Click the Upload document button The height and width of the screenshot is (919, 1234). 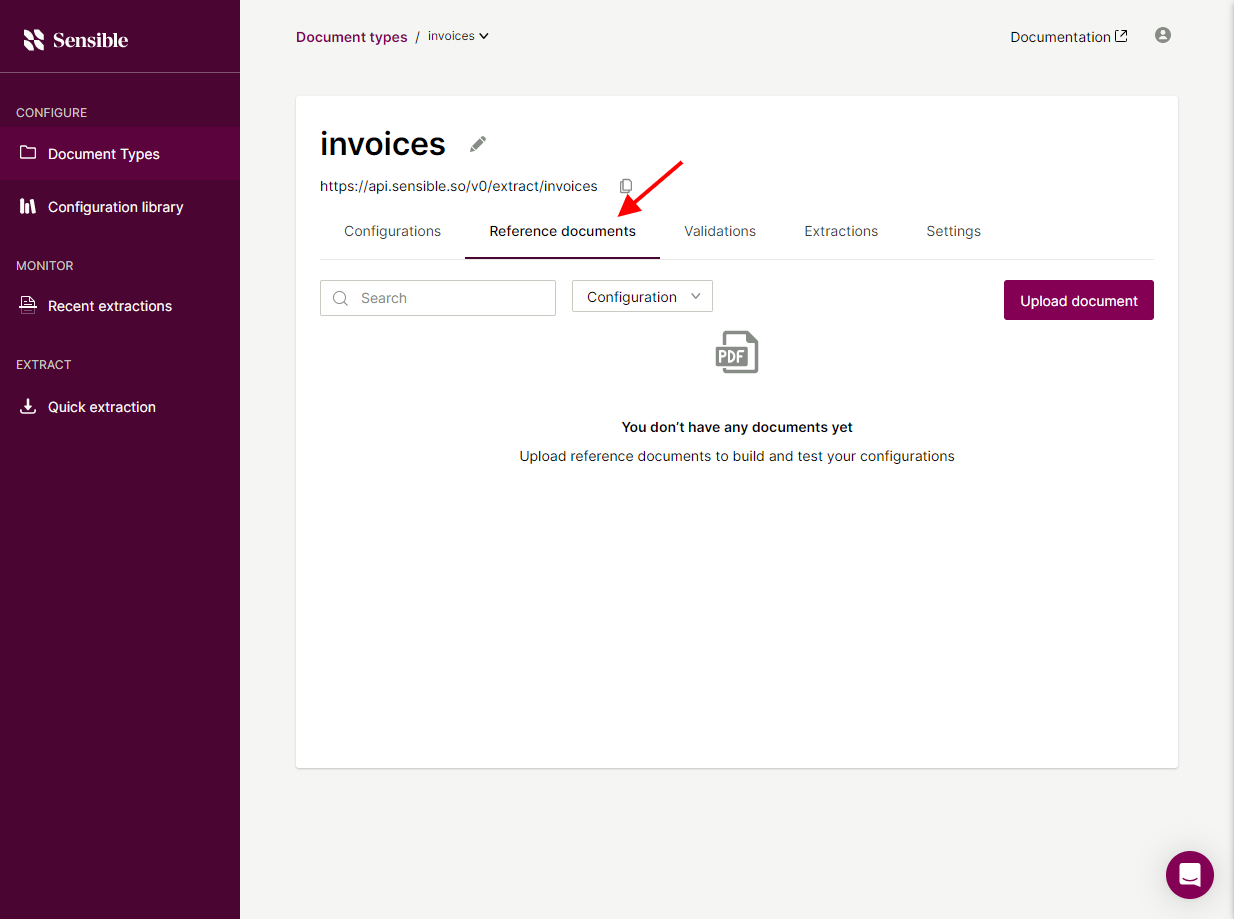click(x=1079, y=300)
